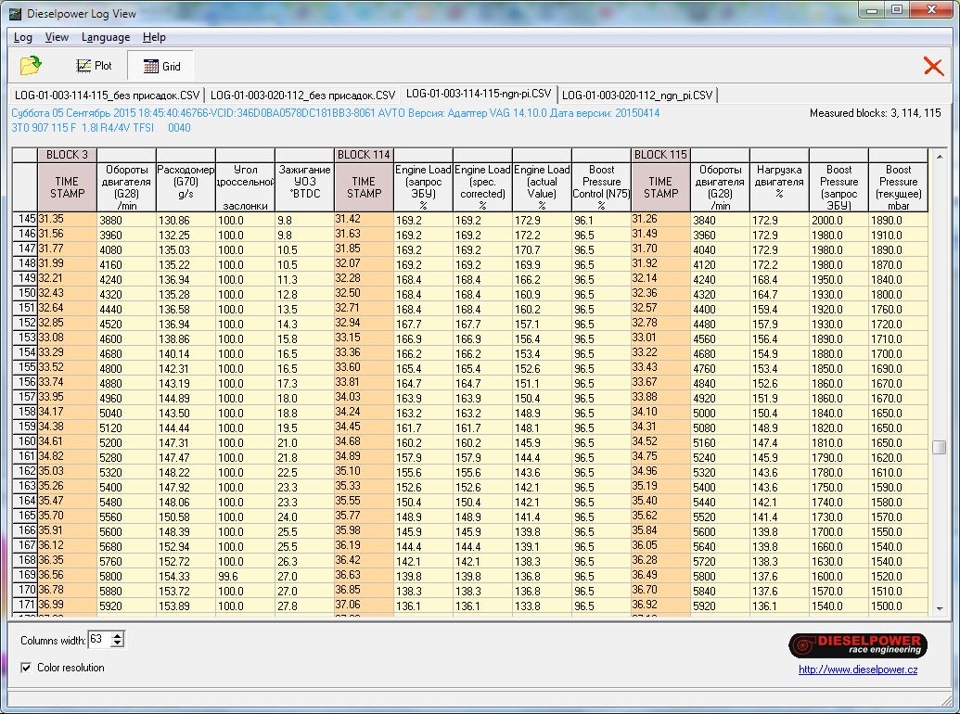Toggle the Color resolution checkbox
The image size is (960, 714).
click(x=26, y=667)
